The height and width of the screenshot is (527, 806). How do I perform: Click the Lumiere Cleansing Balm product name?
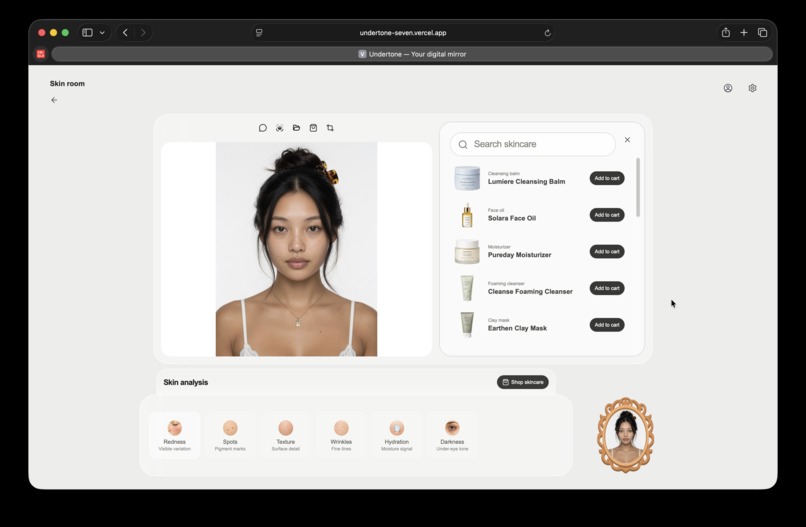(x=526, y=181)
